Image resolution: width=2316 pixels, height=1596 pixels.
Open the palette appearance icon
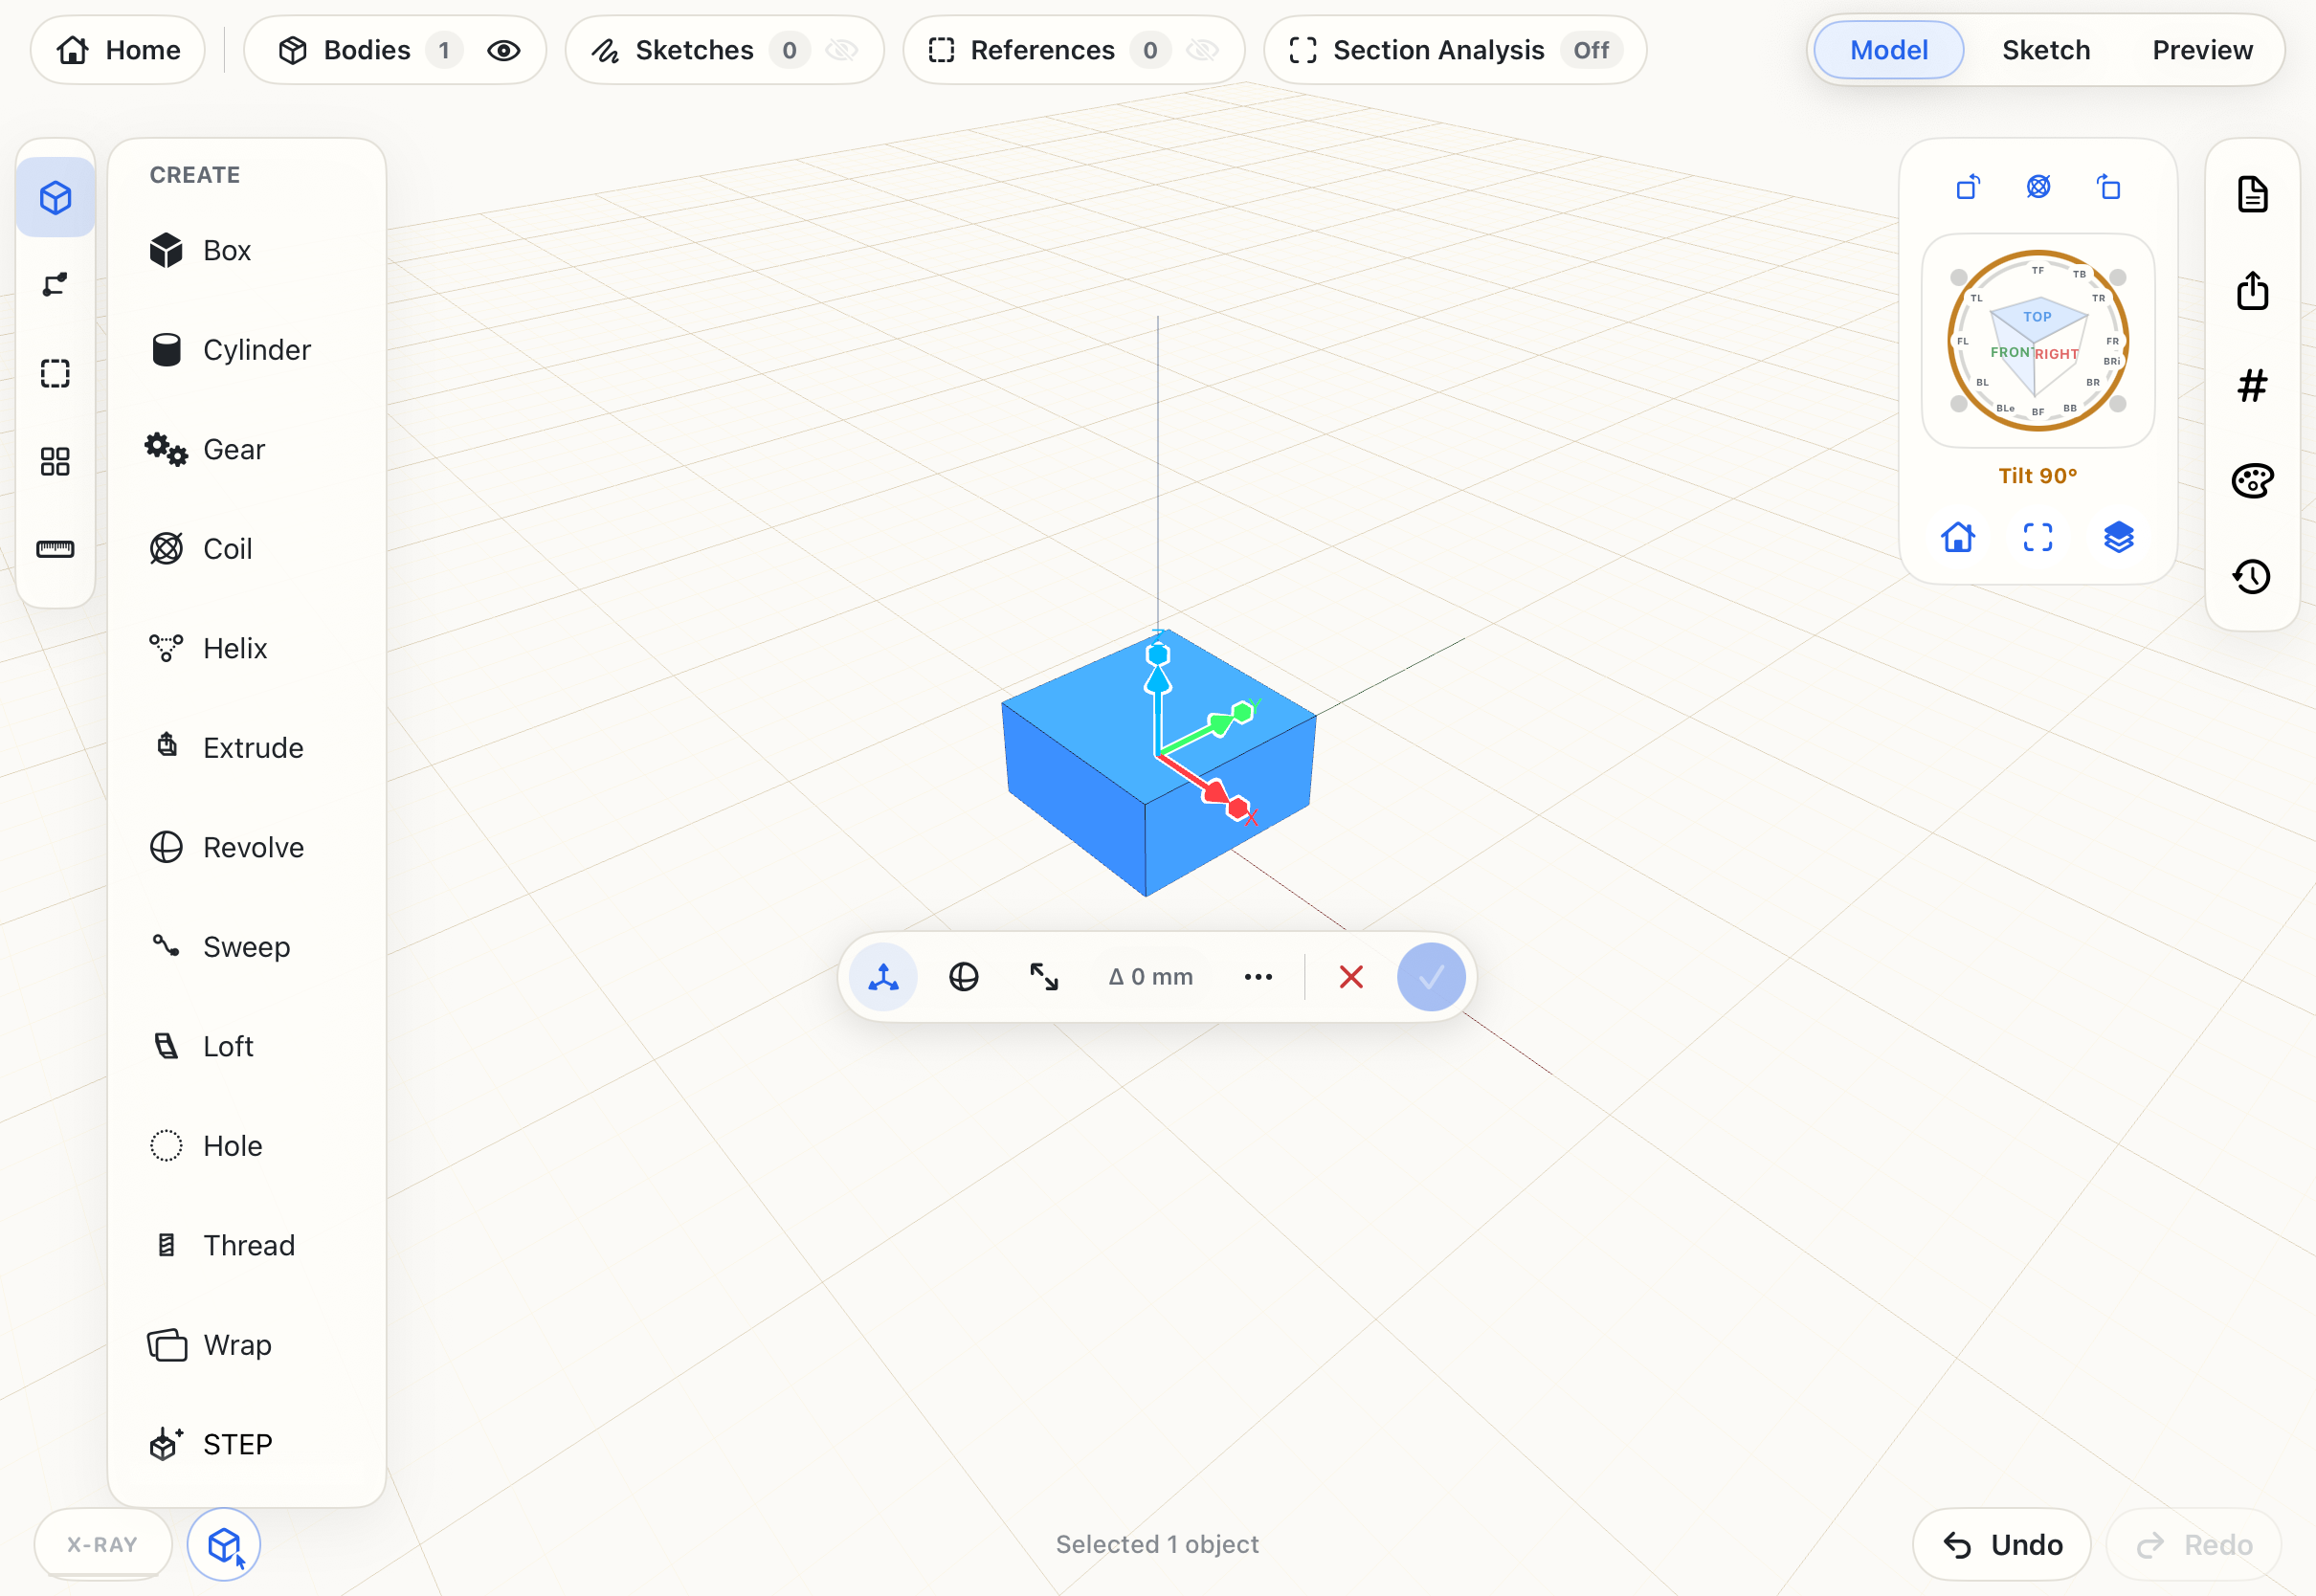pyautogui.click(x=2252, y=481)
